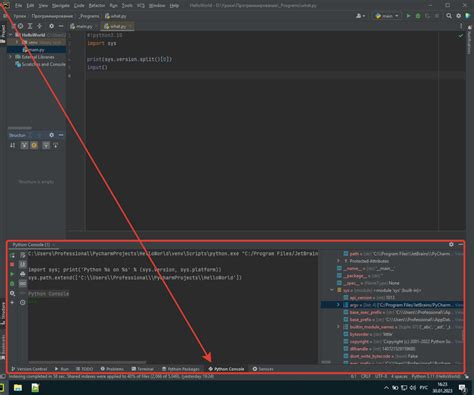Screen dimensions: 474x395
Task: Open the Edit menu
Action: pyautogui.click(x=30, y=6)
